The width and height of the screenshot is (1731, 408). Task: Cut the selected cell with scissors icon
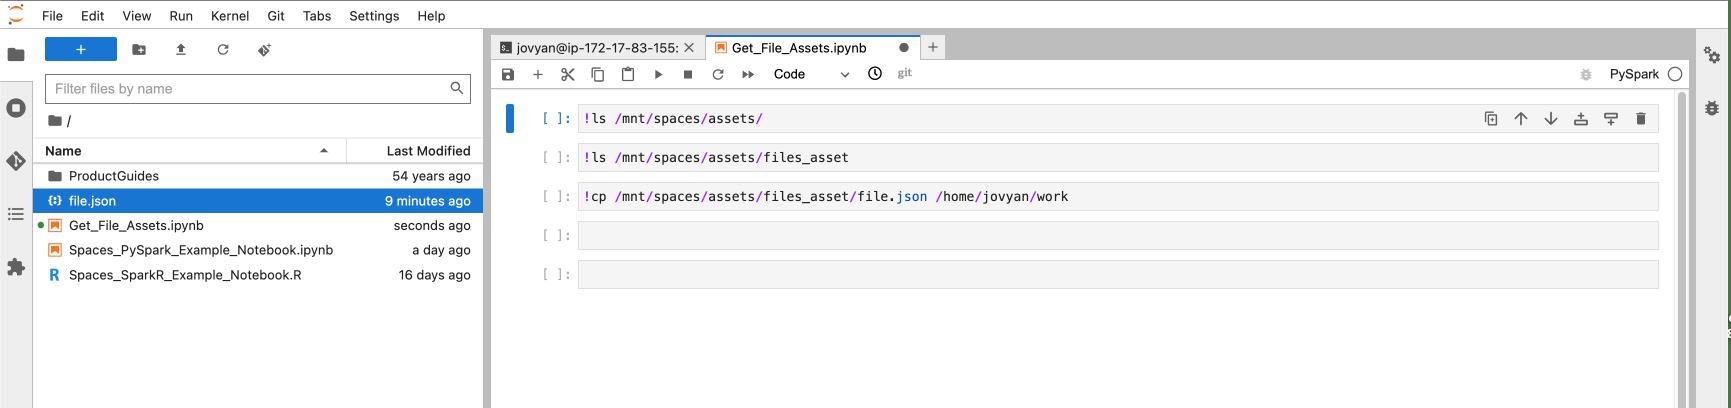pos(568,74)
